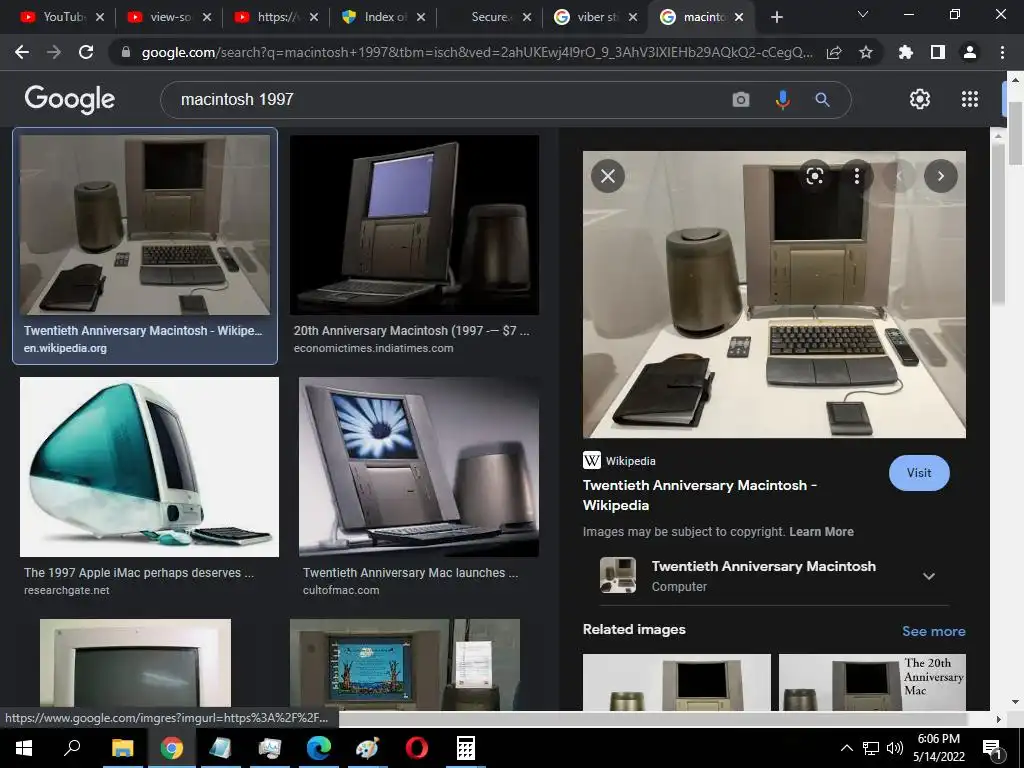
Task: Open Chrome three-dot main menu
Action: coord(1002,52)
